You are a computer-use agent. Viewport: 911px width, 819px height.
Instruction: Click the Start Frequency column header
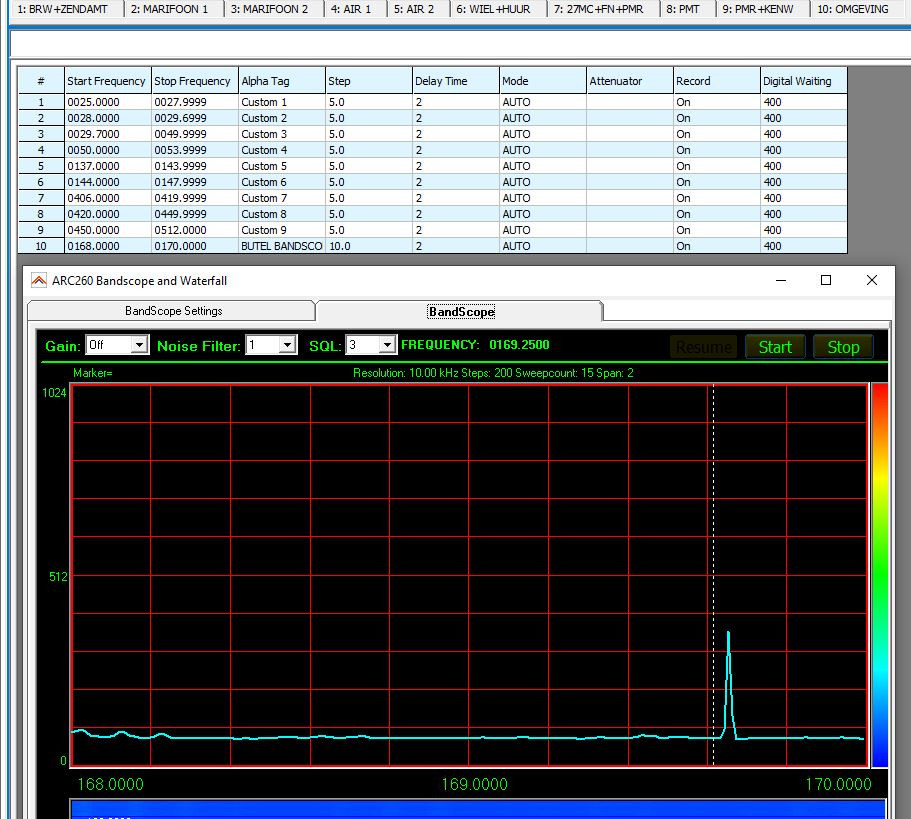[x=107, y=81]
